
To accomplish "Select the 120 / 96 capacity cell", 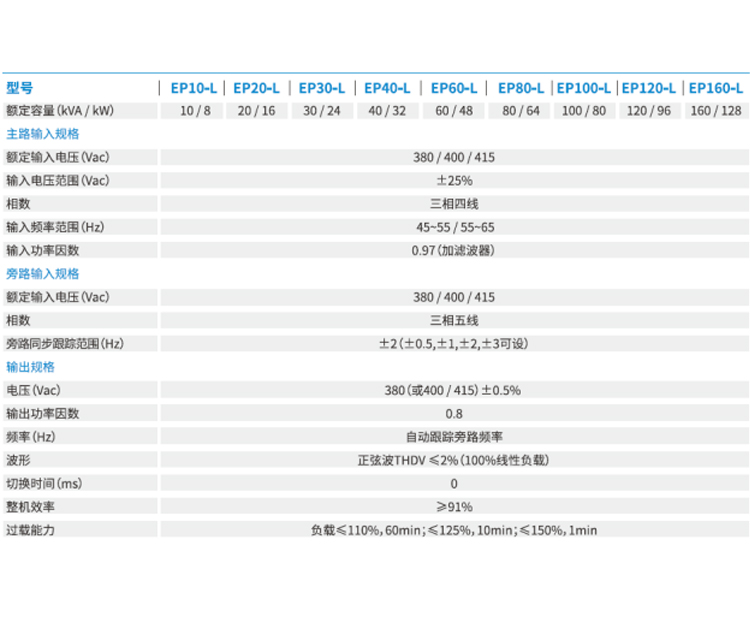I will [650, 111].
